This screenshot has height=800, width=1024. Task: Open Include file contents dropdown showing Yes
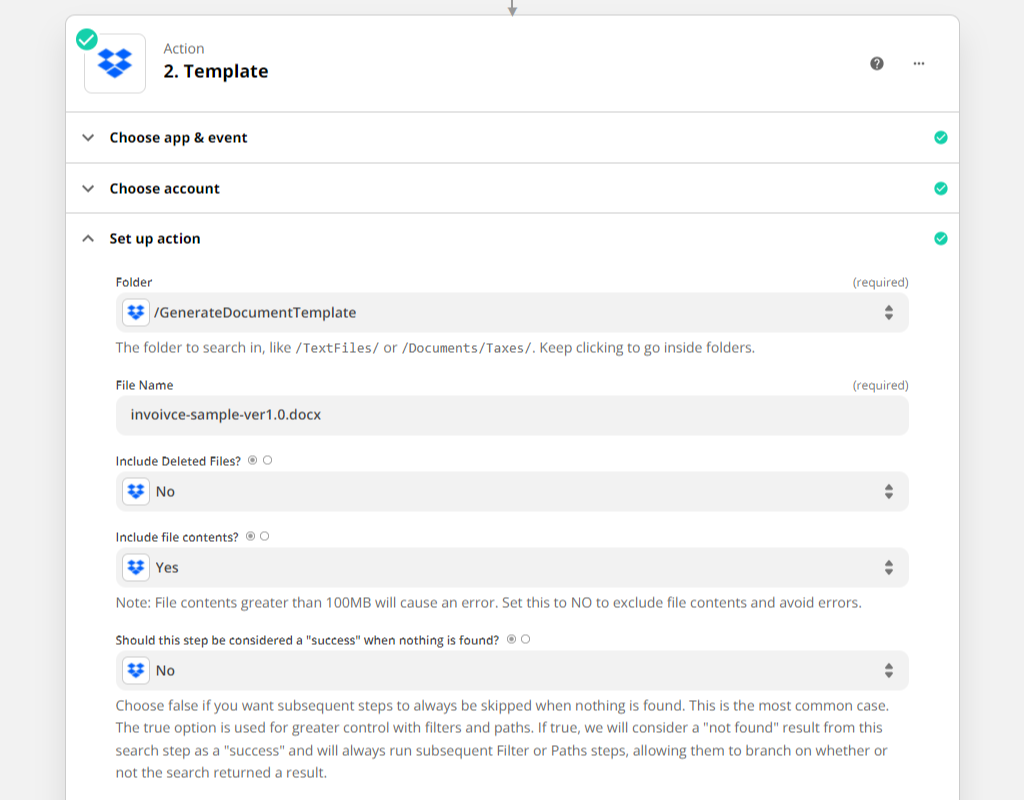point(512,567)
